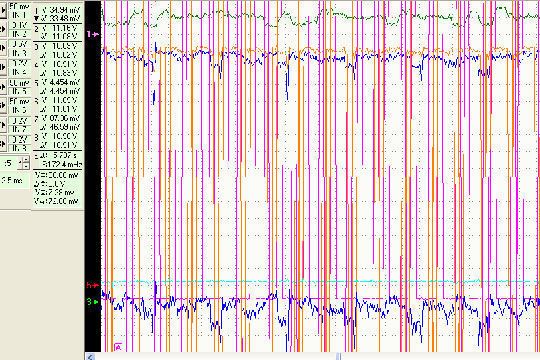Select cursor A flag on the waveform
Viewport: 540px width, 360px height.
(118, 347)
